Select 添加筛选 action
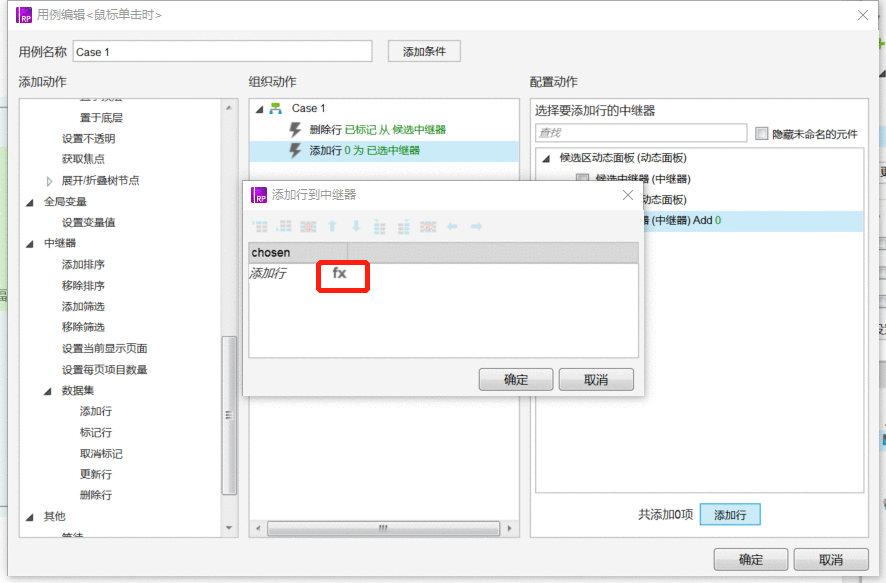Viewport: 886px width, 583px height. click(x=83, y=306)
